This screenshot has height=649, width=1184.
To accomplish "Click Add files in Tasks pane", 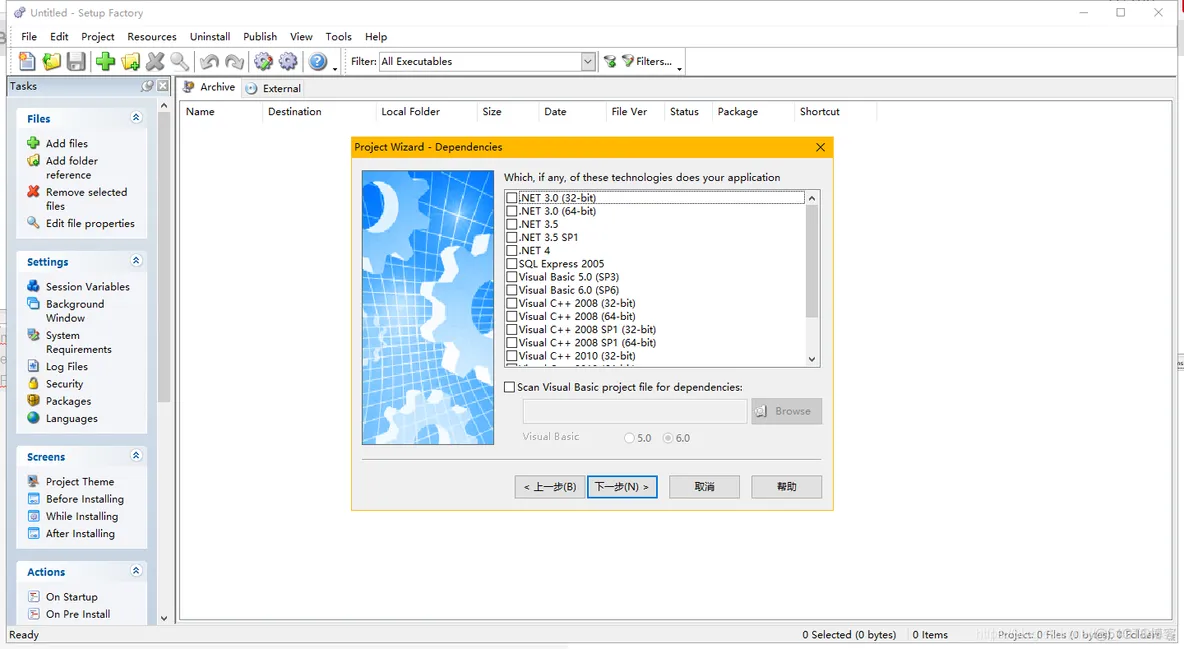I will [66, 143].
